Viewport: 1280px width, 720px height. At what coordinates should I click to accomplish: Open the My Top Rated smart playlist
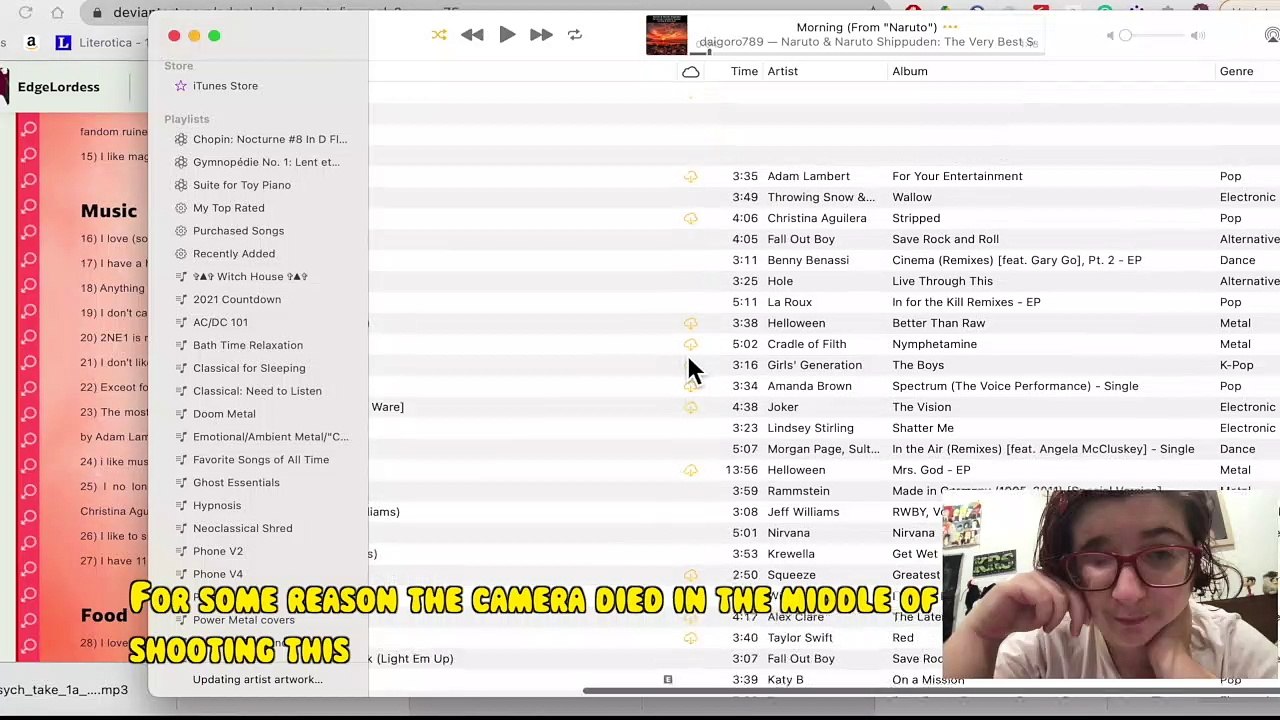[229, 208]
